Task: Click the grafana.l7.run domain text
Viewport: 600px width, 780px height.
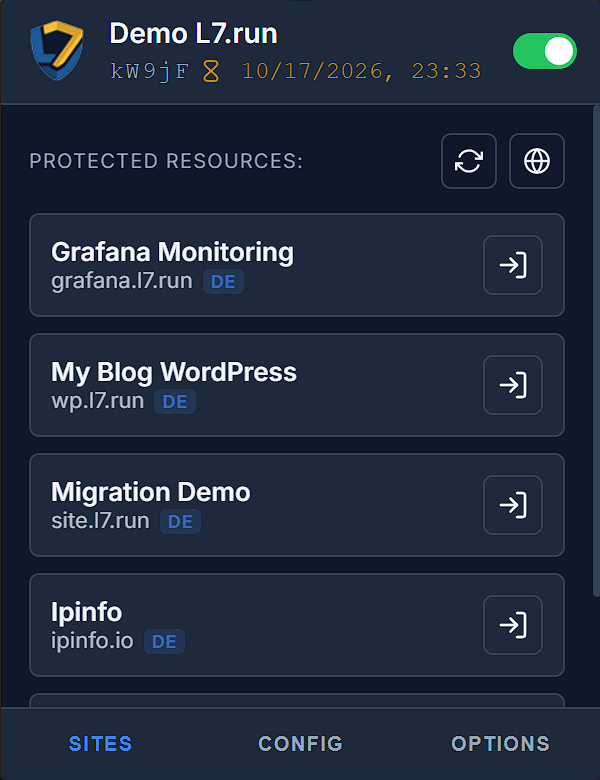Action: tap(122, 281)
